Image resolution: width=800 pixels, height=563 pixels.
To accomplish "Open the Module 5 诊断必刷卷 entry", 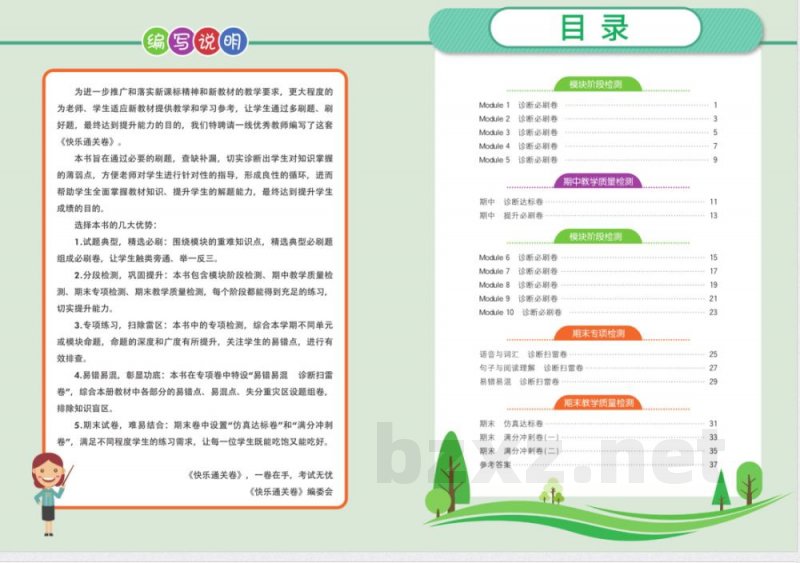I will coord(598,160).
